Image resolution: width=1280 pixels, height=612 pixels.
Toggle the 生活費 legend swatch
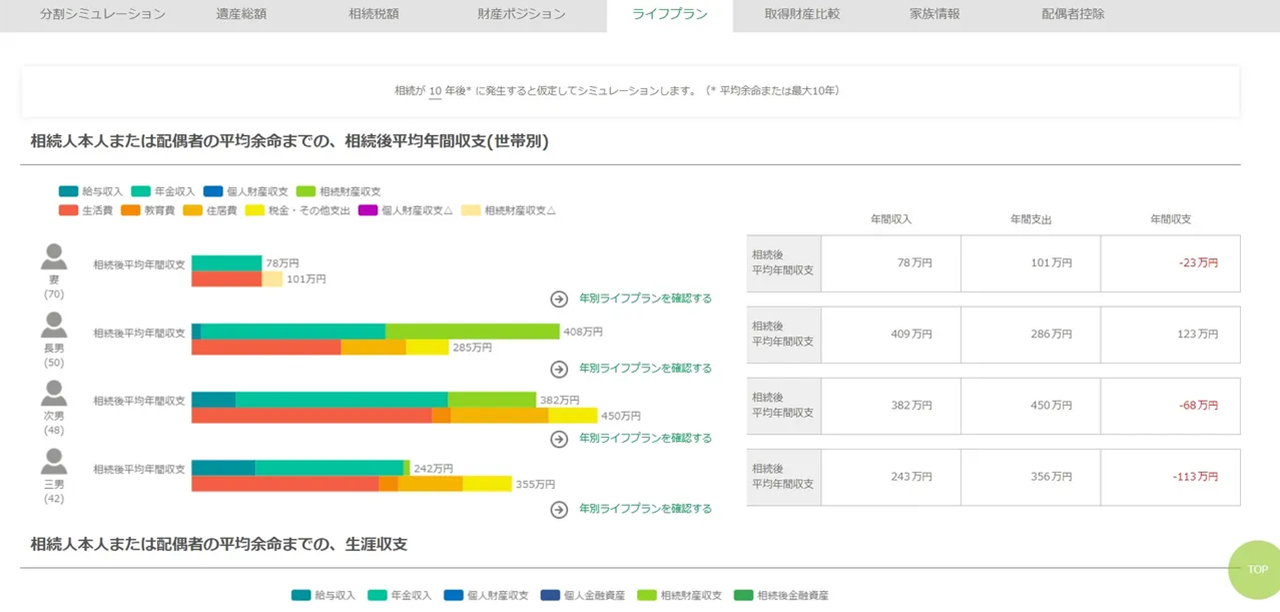pos(68,211)
